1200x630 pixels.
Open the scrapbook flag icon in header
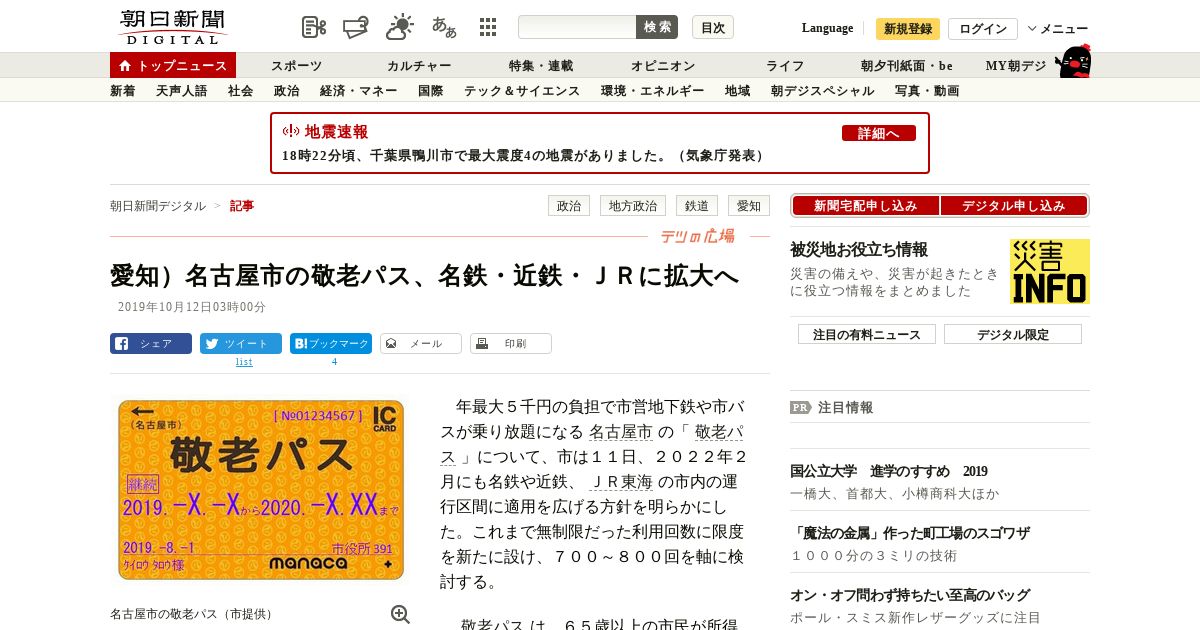tap(356, 27)
